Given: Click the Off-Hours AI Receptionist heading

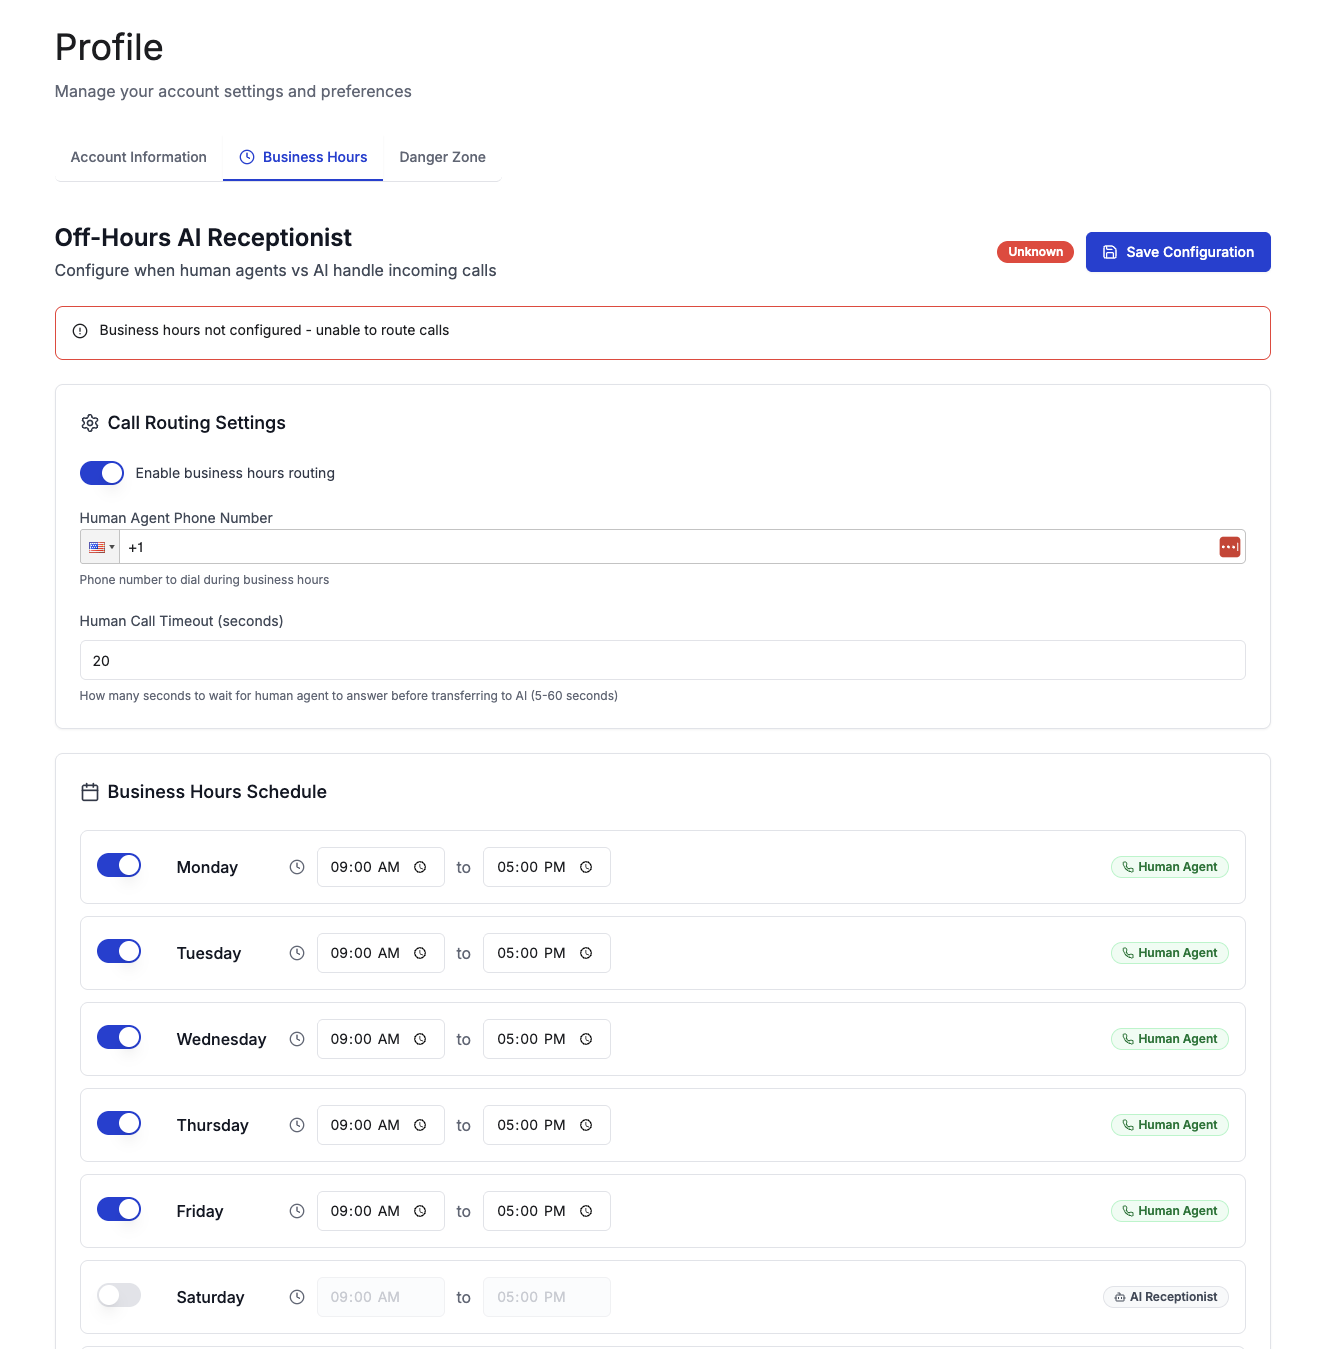Looking at the screenshot, I should (x=203, y=238).
